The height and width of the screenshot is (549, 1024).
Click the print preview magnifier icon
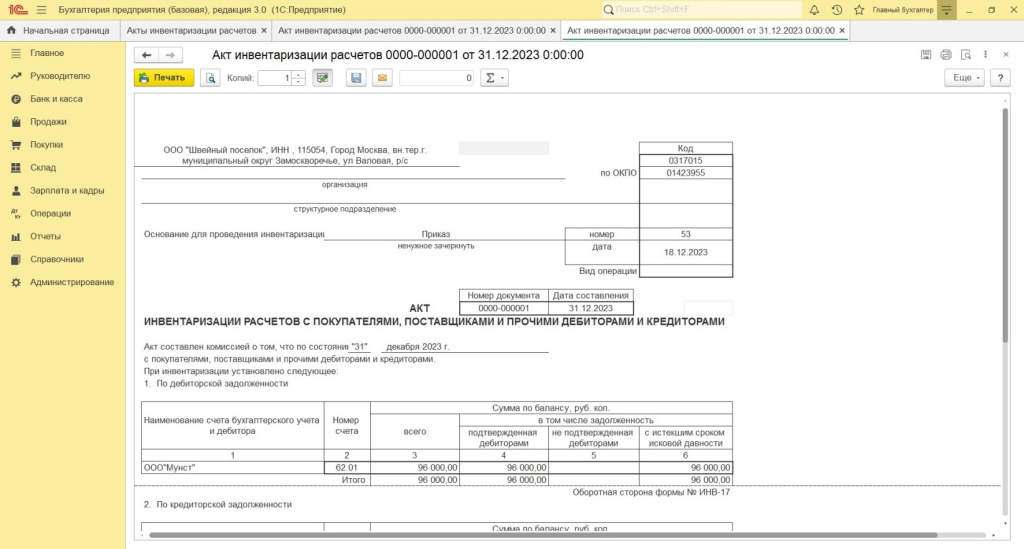click(210, 78)
